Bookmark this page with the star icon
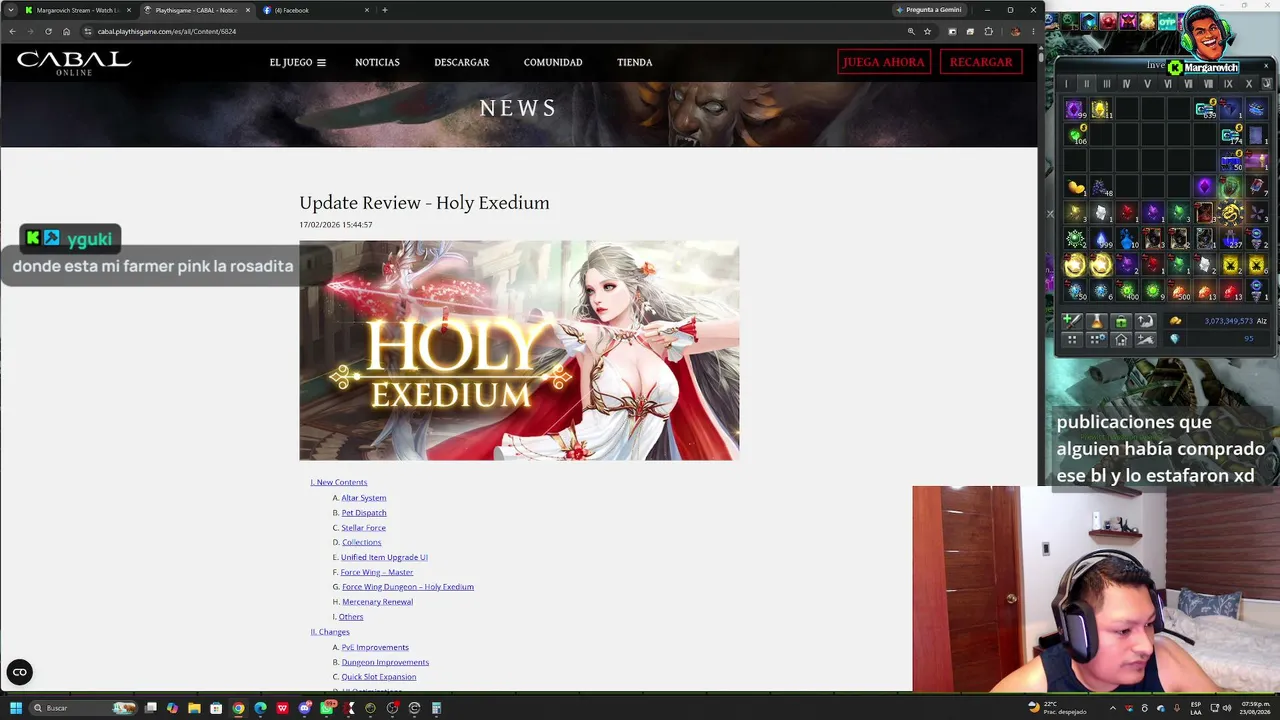The width and height of the screenshot is (1280, 720). pyautogui.click(x=927, y=31)
